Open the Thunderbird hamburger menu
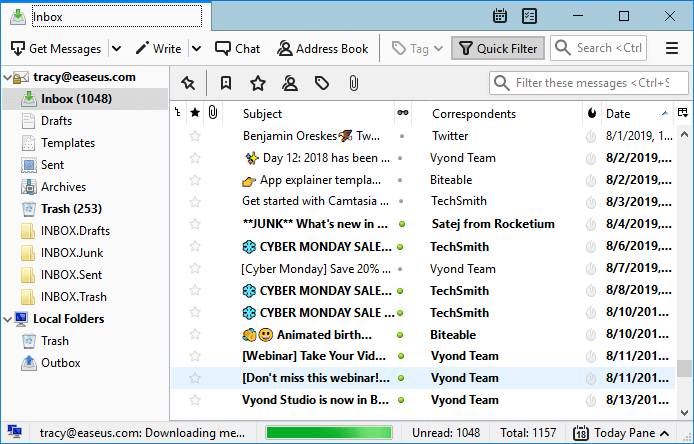This screenshot has width=694, height=444. coord(672,48)
